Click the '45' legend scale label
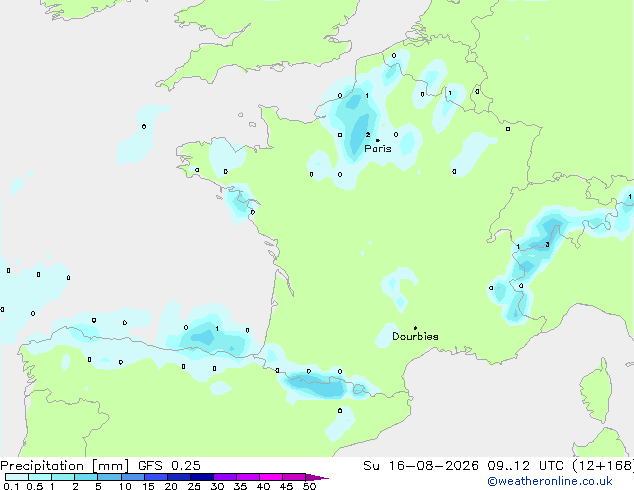The height and width of the screenshot is (490, 634). 286,486
